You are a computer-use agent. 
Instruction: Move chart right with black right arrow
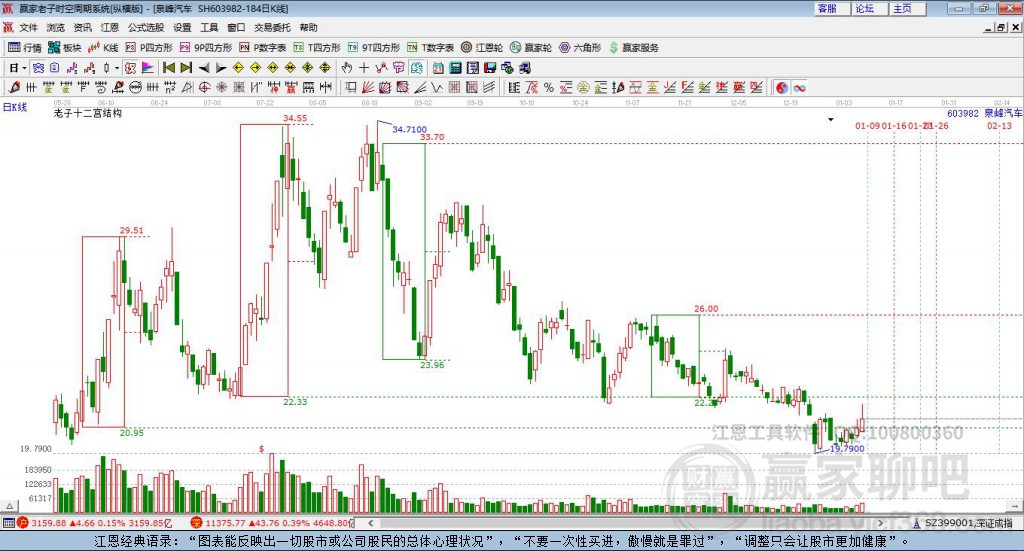221,68
